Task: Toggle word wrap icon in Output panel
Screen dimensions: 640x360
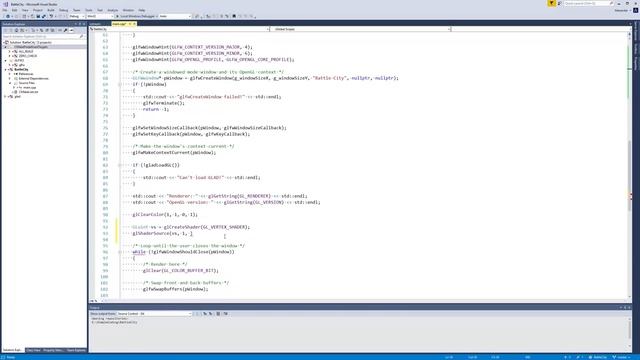Action: click(x=225, y=314)
